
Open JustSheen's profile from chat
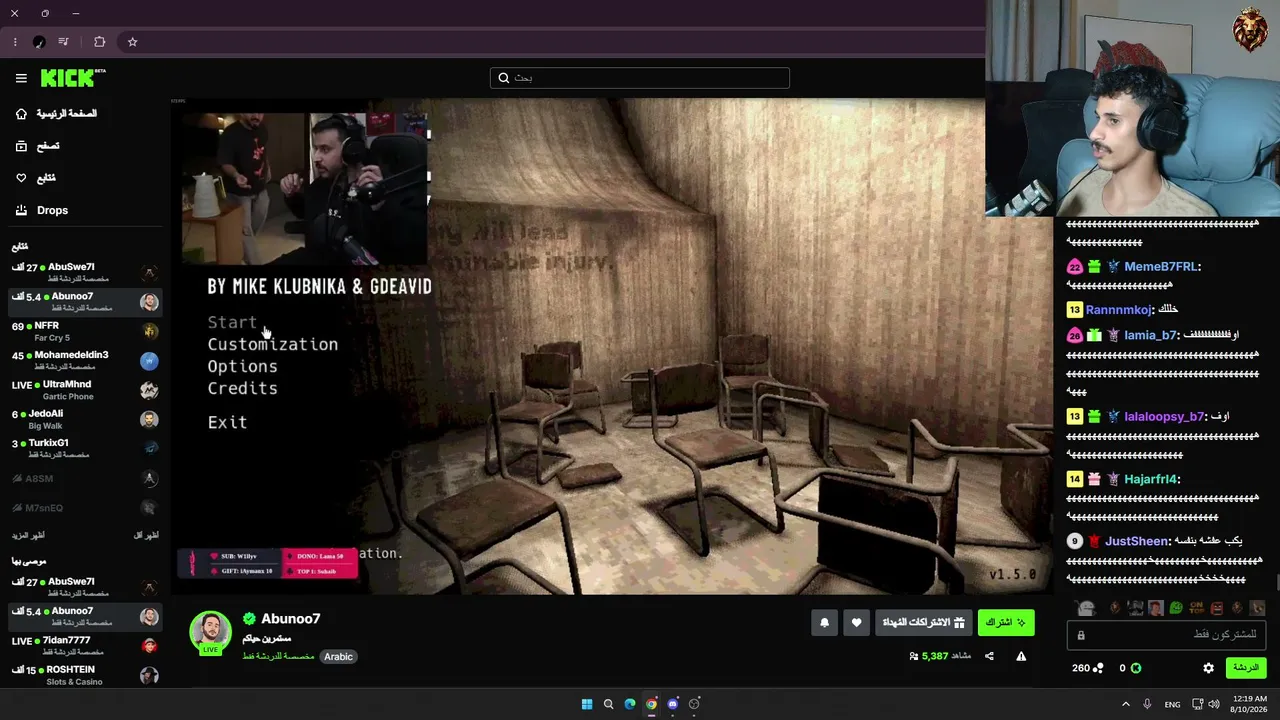click(x=1137, y=541)
